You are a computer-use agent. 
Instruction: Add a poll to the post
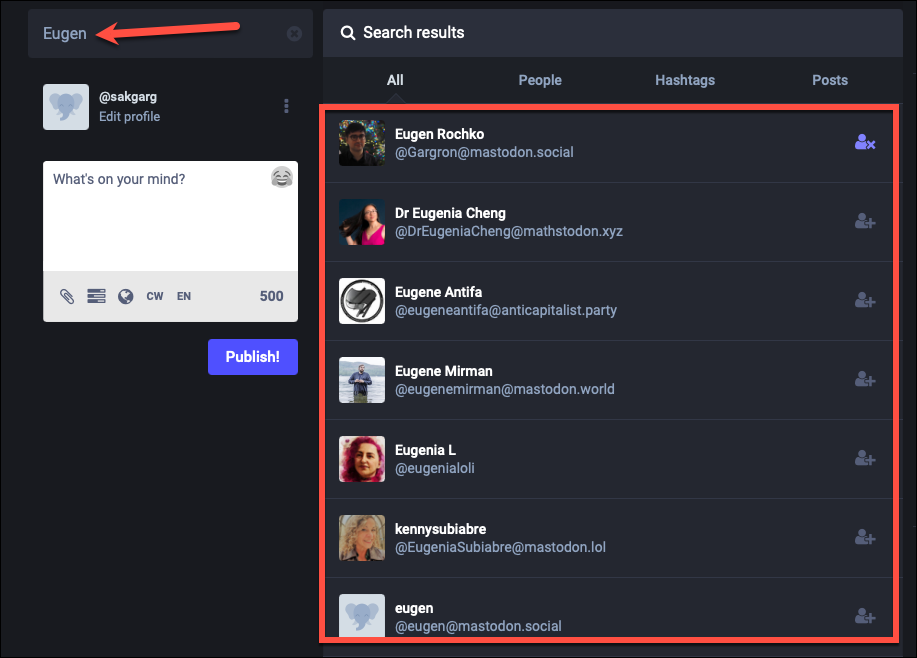(96, 297)
